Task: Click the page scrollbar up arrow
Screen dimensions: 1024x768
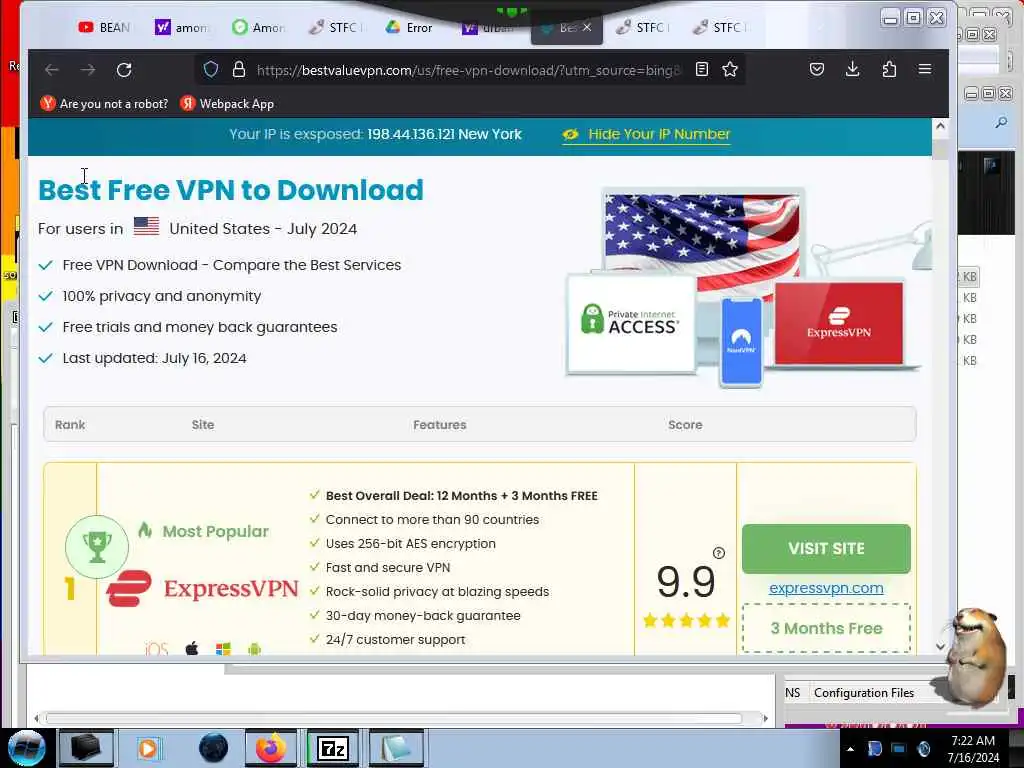Action: coord(940,126)
